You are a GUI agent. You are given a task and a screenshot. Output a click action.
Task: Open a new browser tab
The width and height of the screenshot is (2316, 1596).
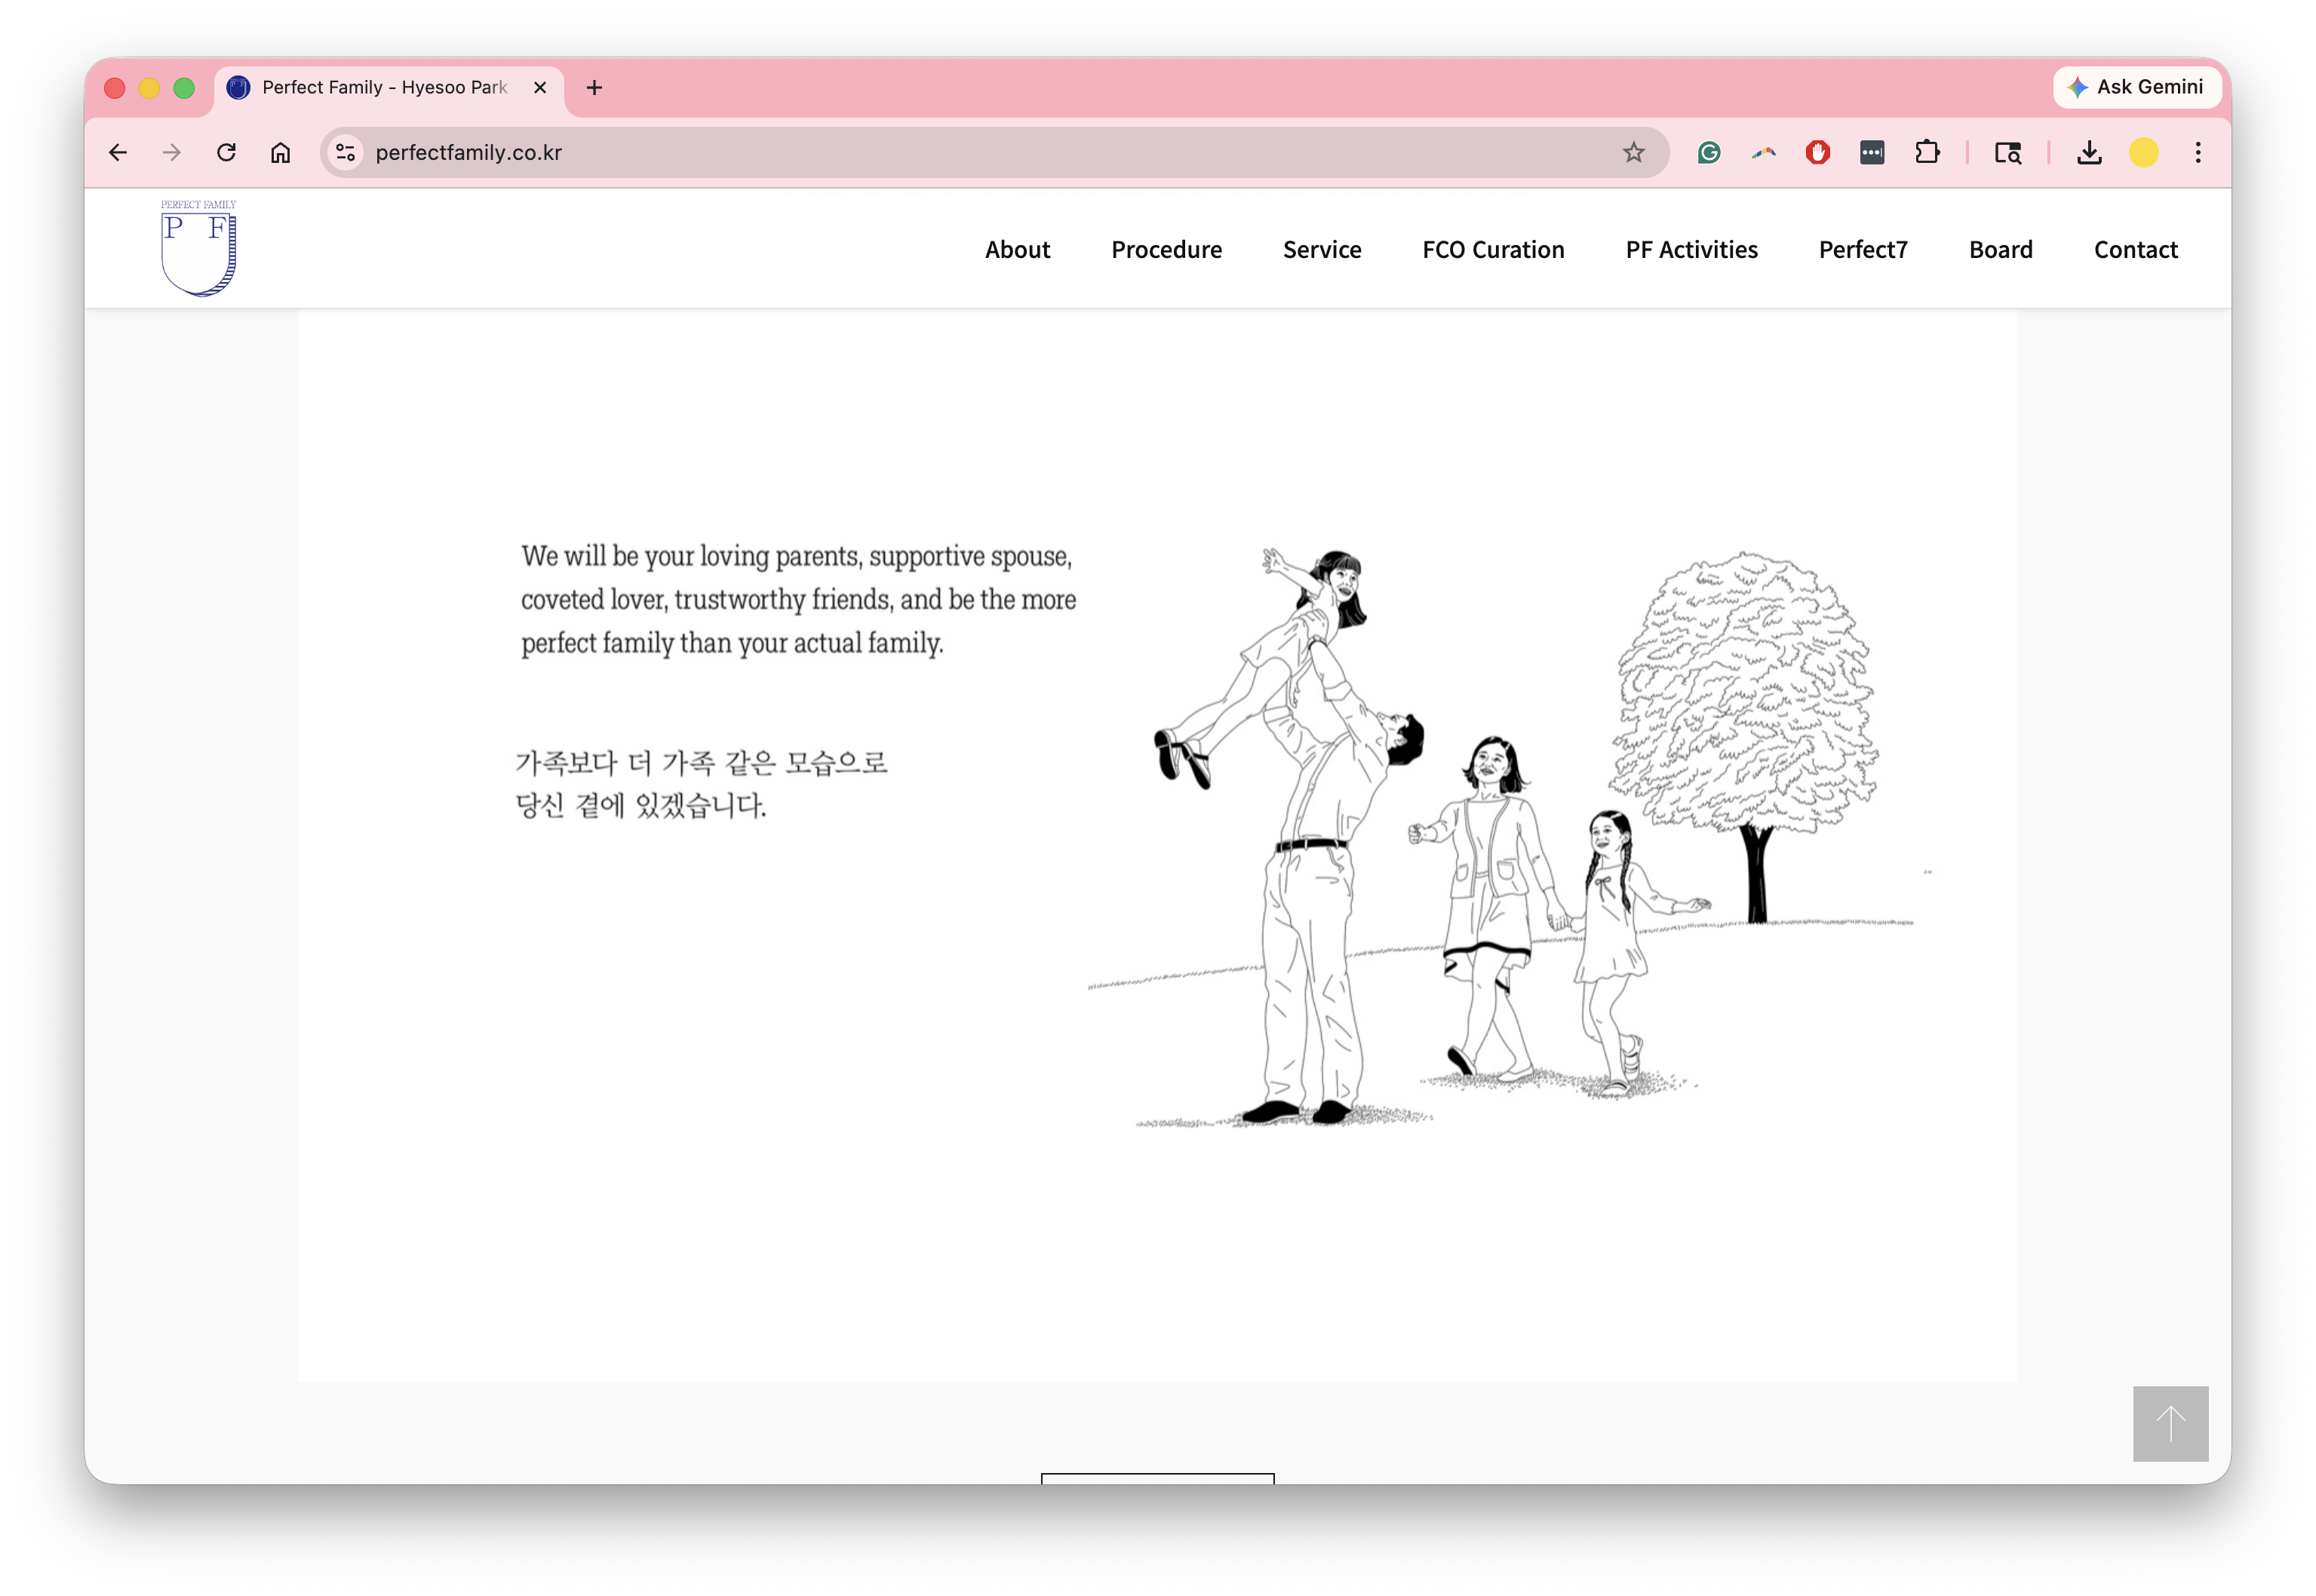click(594, 88)
